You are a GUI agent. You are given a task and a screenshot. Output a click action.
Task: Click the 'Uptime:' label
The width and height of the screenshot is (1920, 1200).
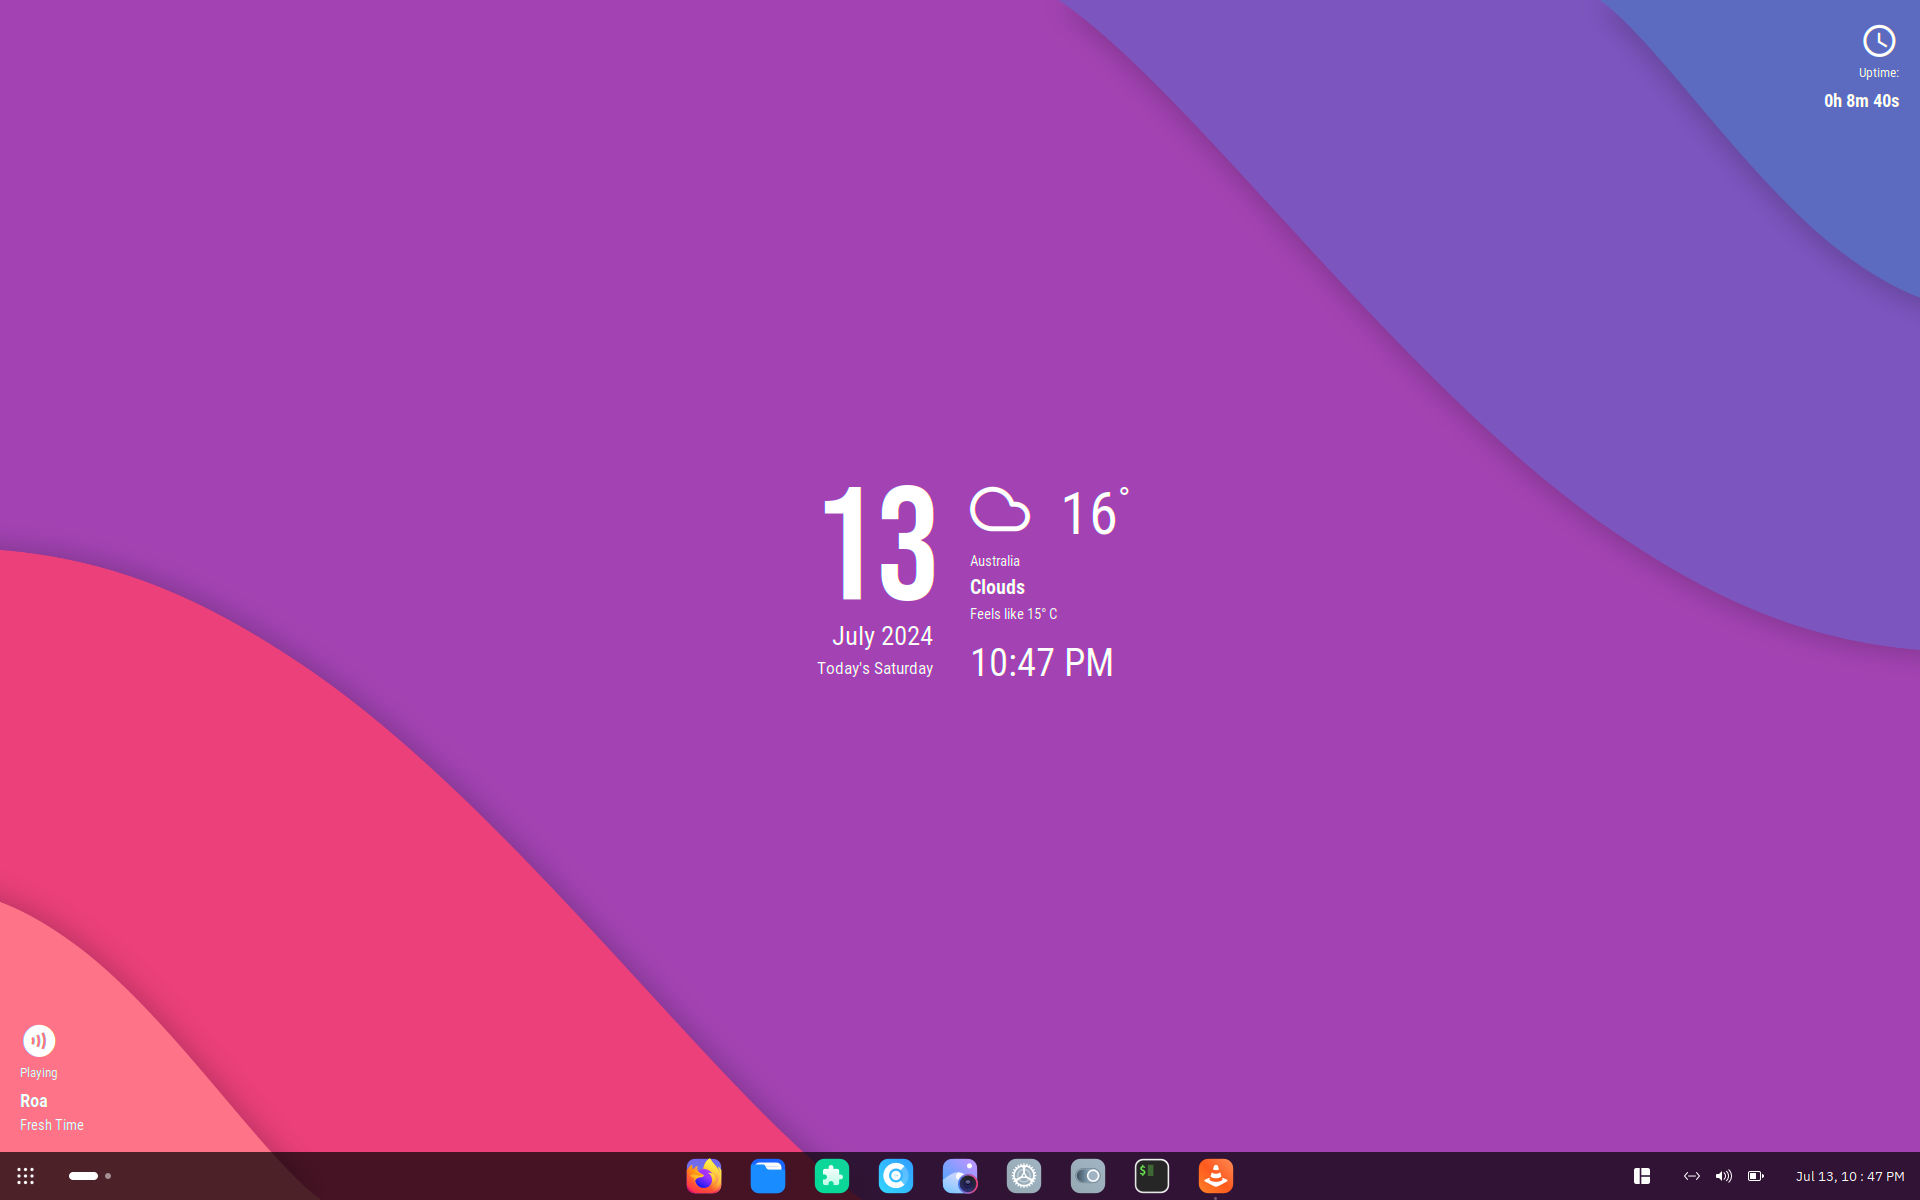(x=1879, y=73)
